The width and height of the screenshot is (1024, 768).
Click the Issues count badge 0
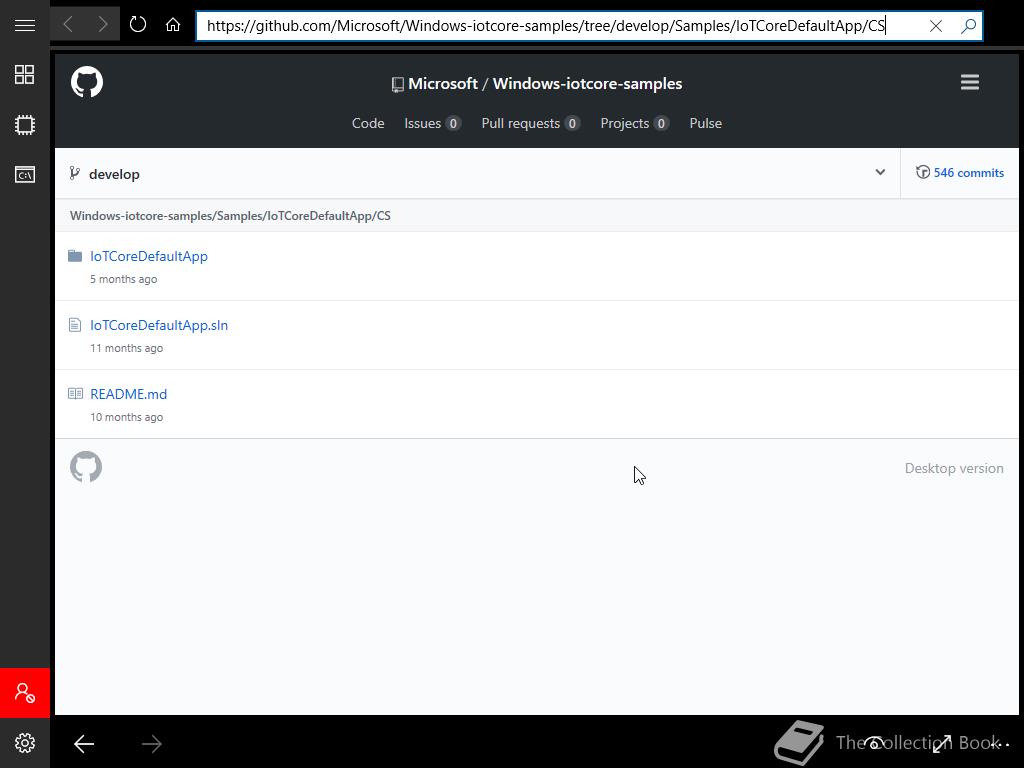pyautogui.click(x=453, y=123)
